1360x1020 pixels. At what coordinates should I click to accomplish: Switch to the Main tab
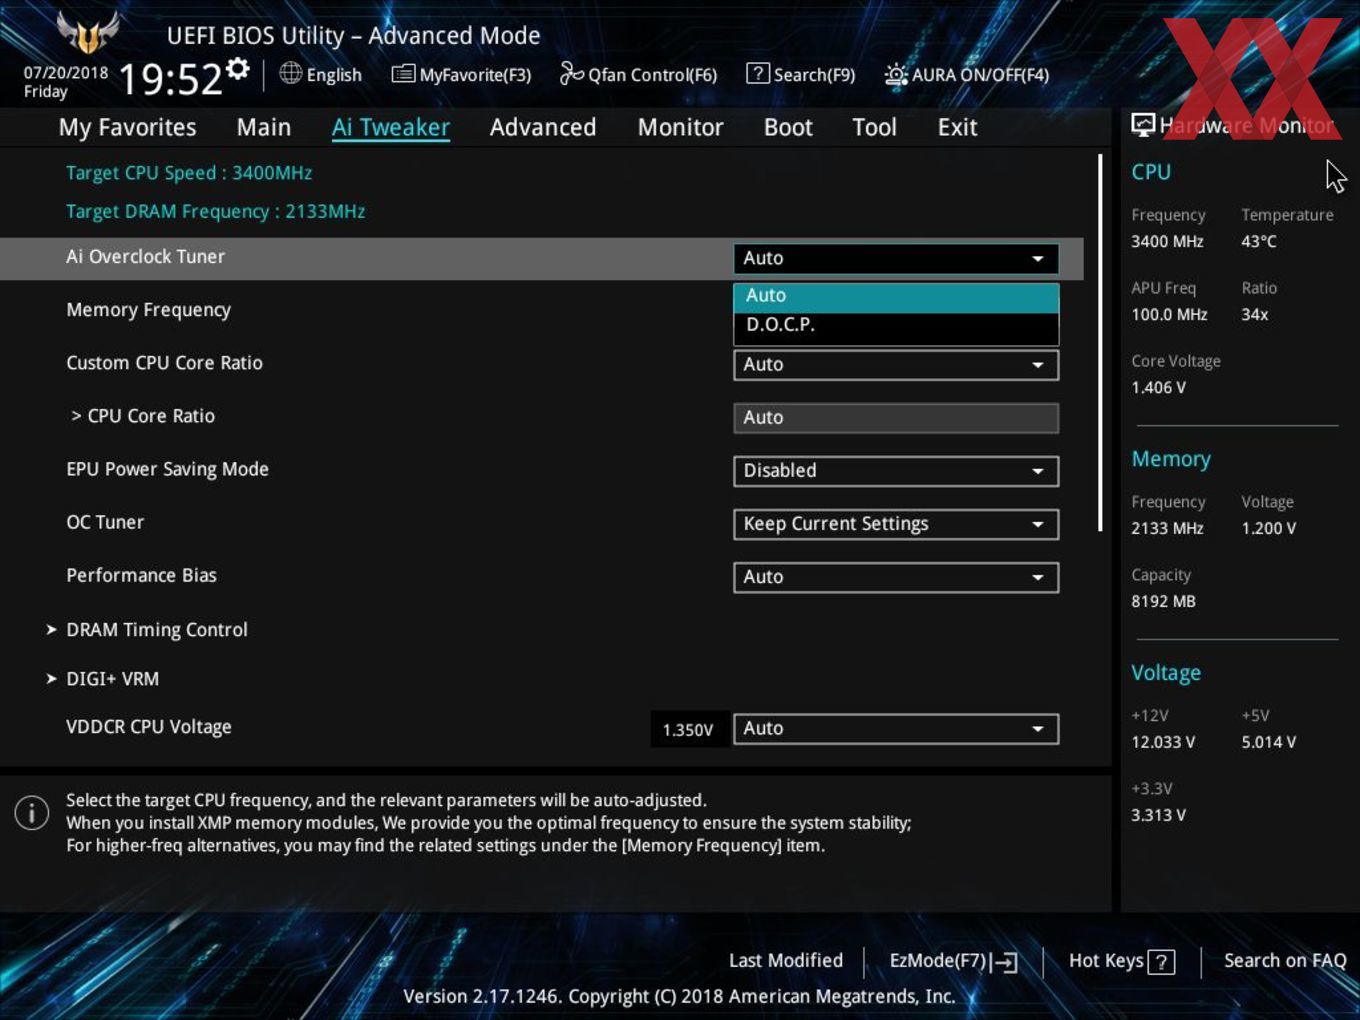(x=264, y=127)
